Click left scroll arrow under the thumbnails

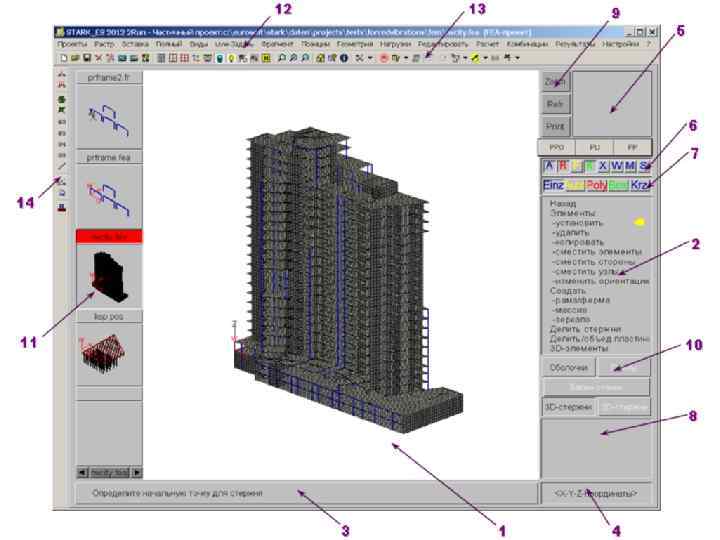(x=82, y=472)
